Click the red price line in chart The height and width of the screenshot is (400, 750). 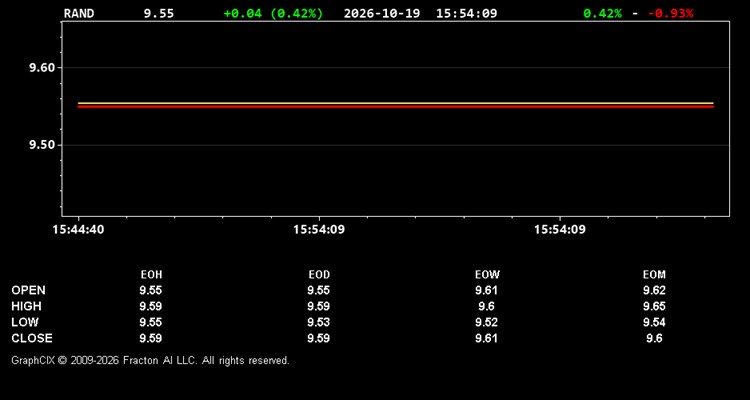[396, 106]
